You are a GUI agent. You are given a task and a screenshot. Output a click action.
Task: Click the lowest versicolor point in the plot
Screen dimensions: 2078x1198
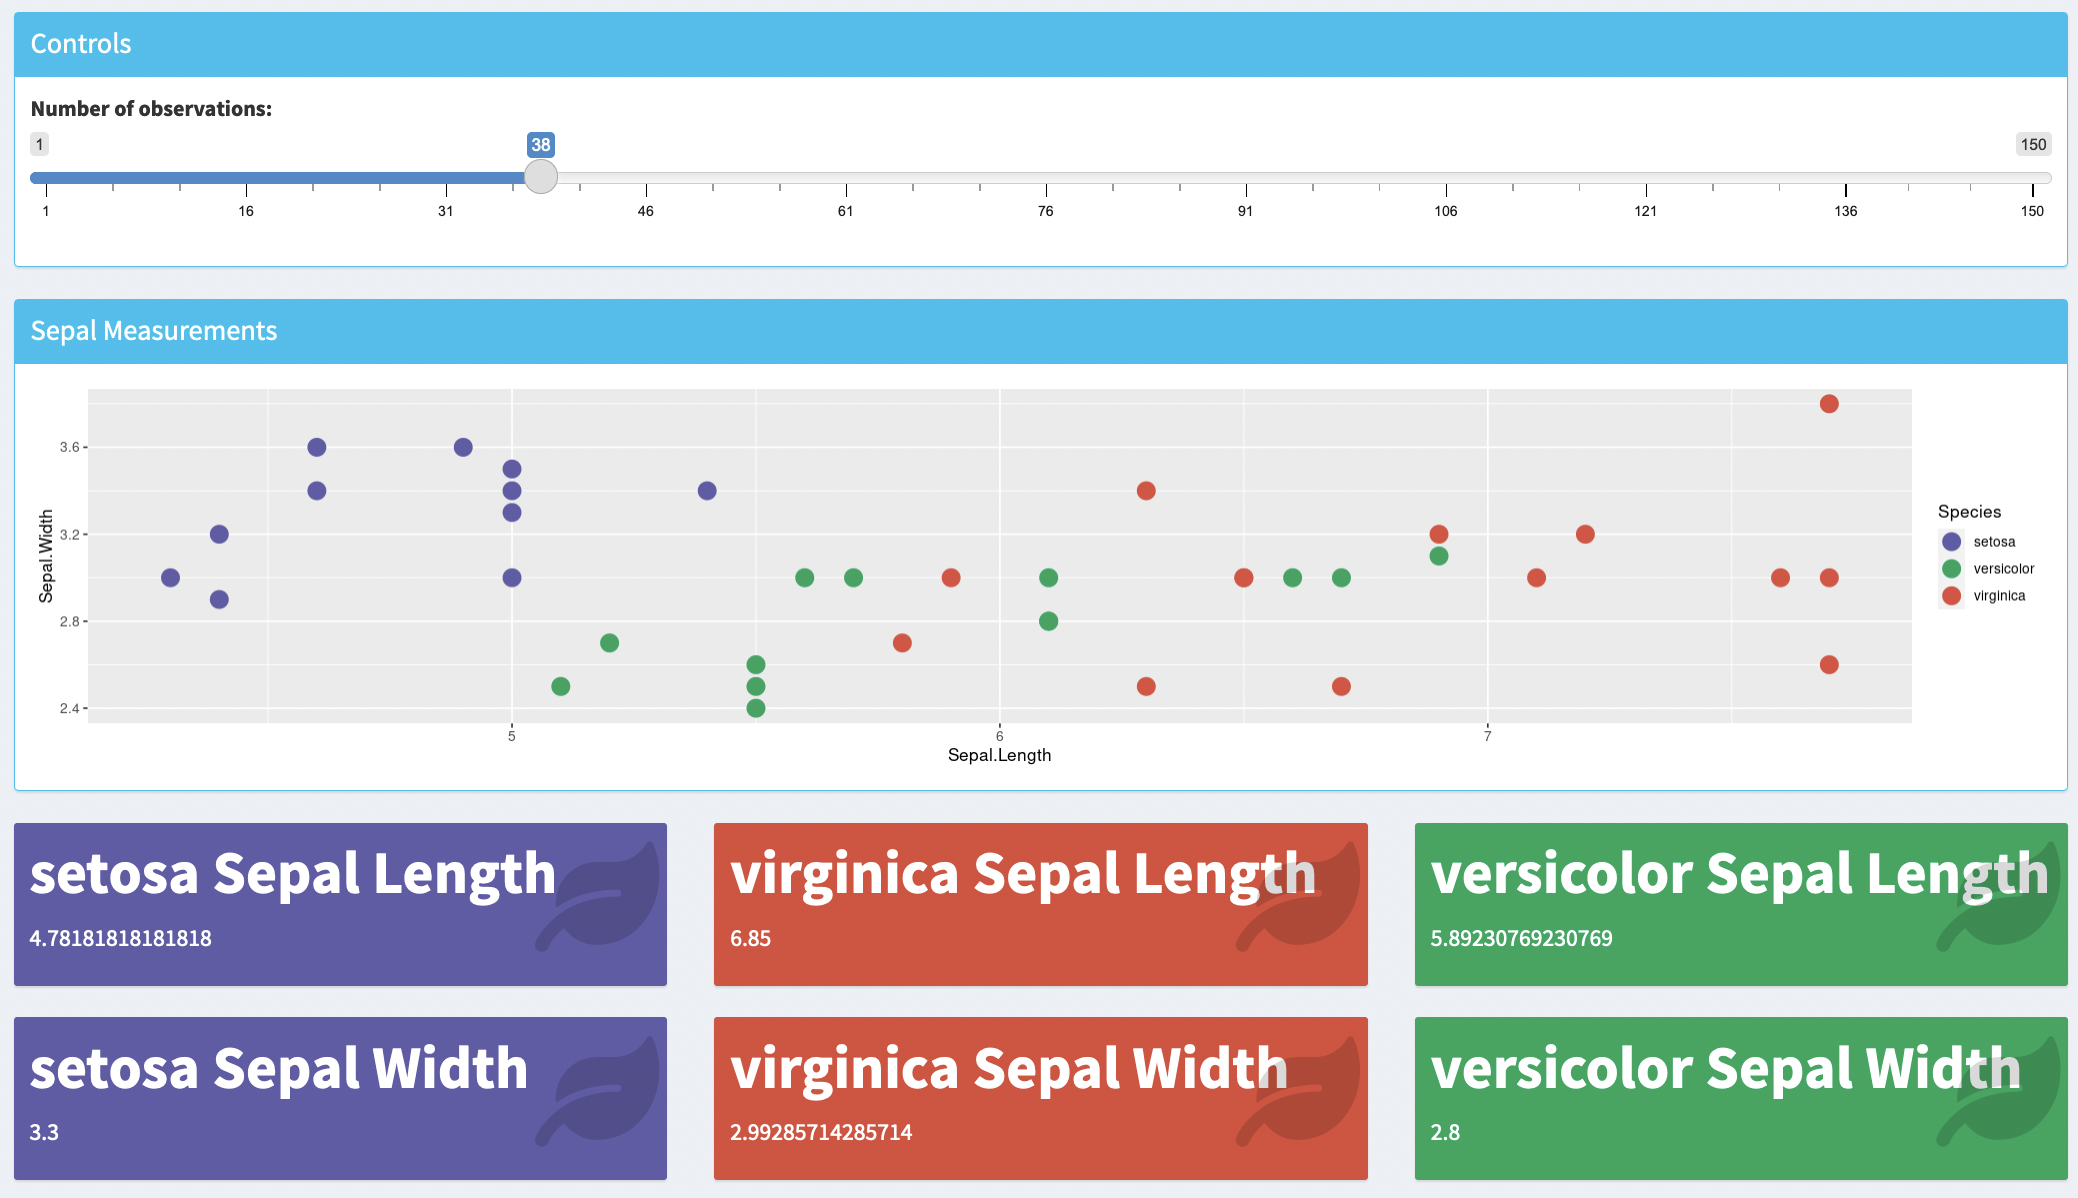click(756, 708)
